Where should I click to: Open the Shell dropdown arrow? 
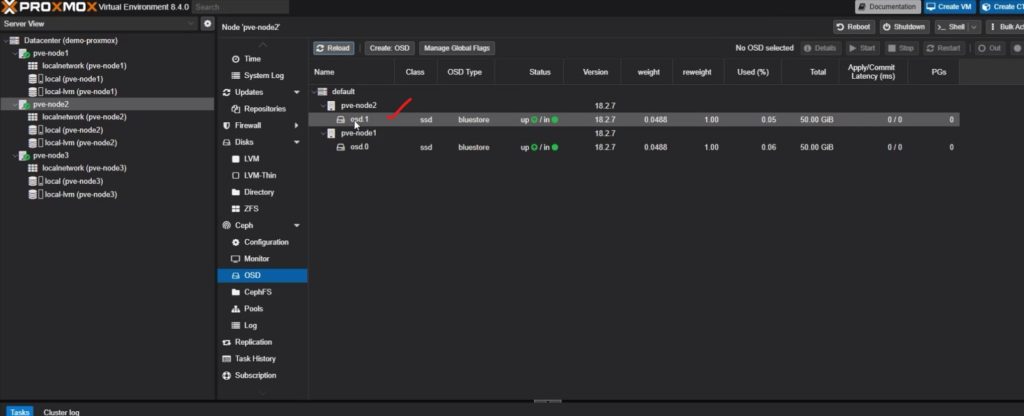tap(974, 27)
